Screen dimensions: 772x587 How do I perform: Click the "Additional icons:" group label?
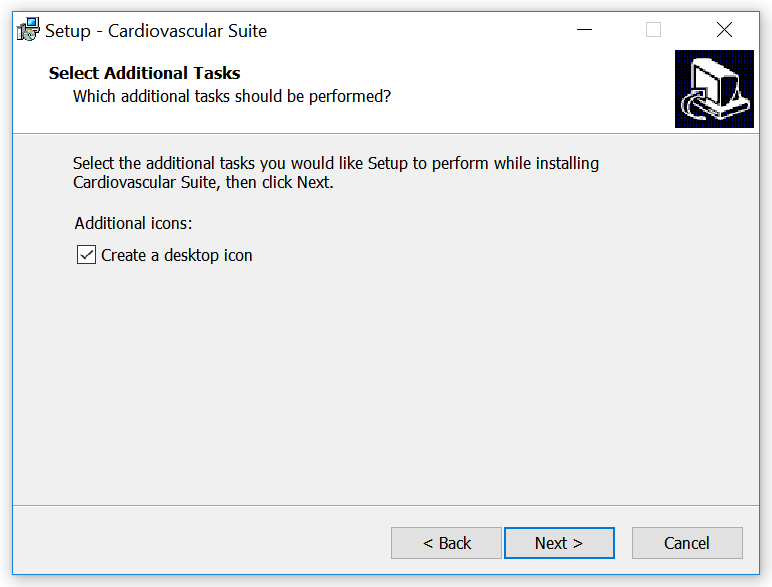pyautogui.click(x=133, y=223)
